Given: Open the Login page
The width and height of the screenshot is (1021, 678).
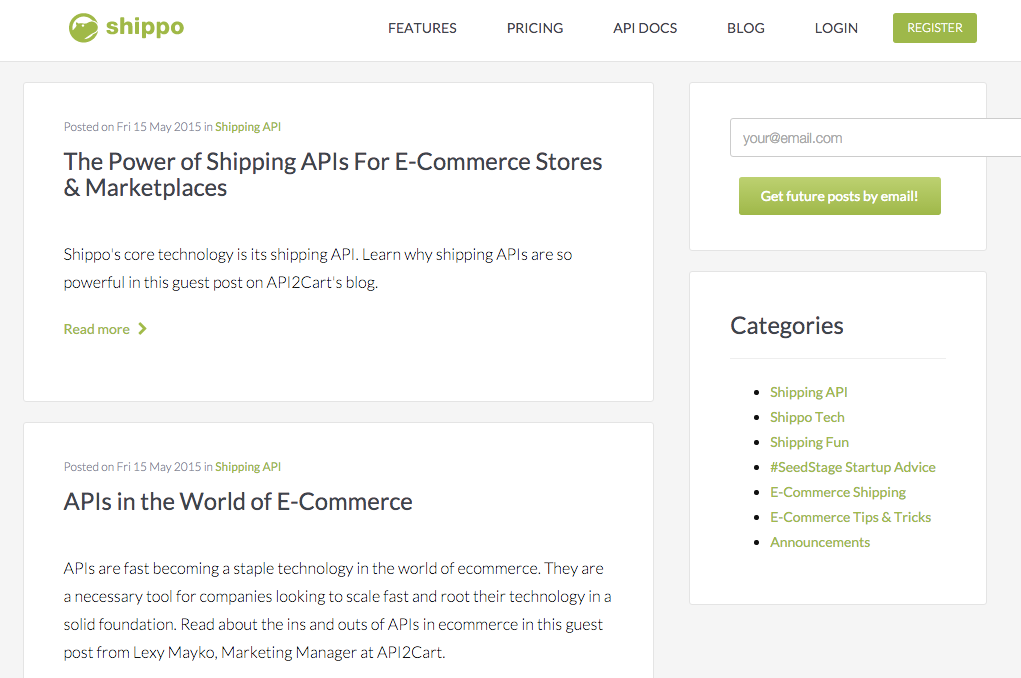Looking at the screenshot, I should click(x=836, y=28).
